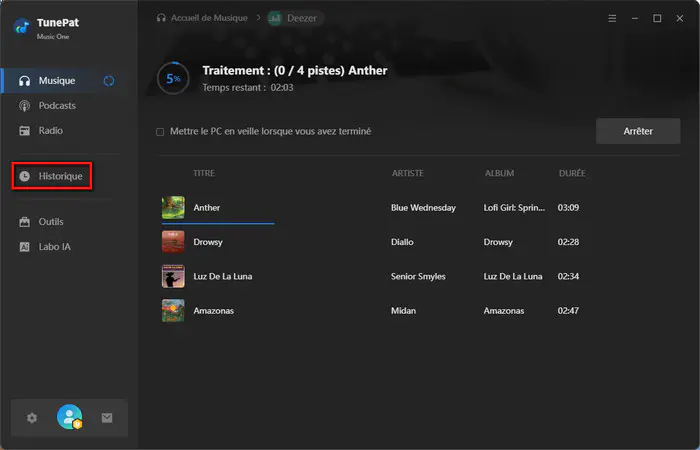
Task: Click the TunePat logo icon
Action: pyautogui.click(x=22, y=27)
